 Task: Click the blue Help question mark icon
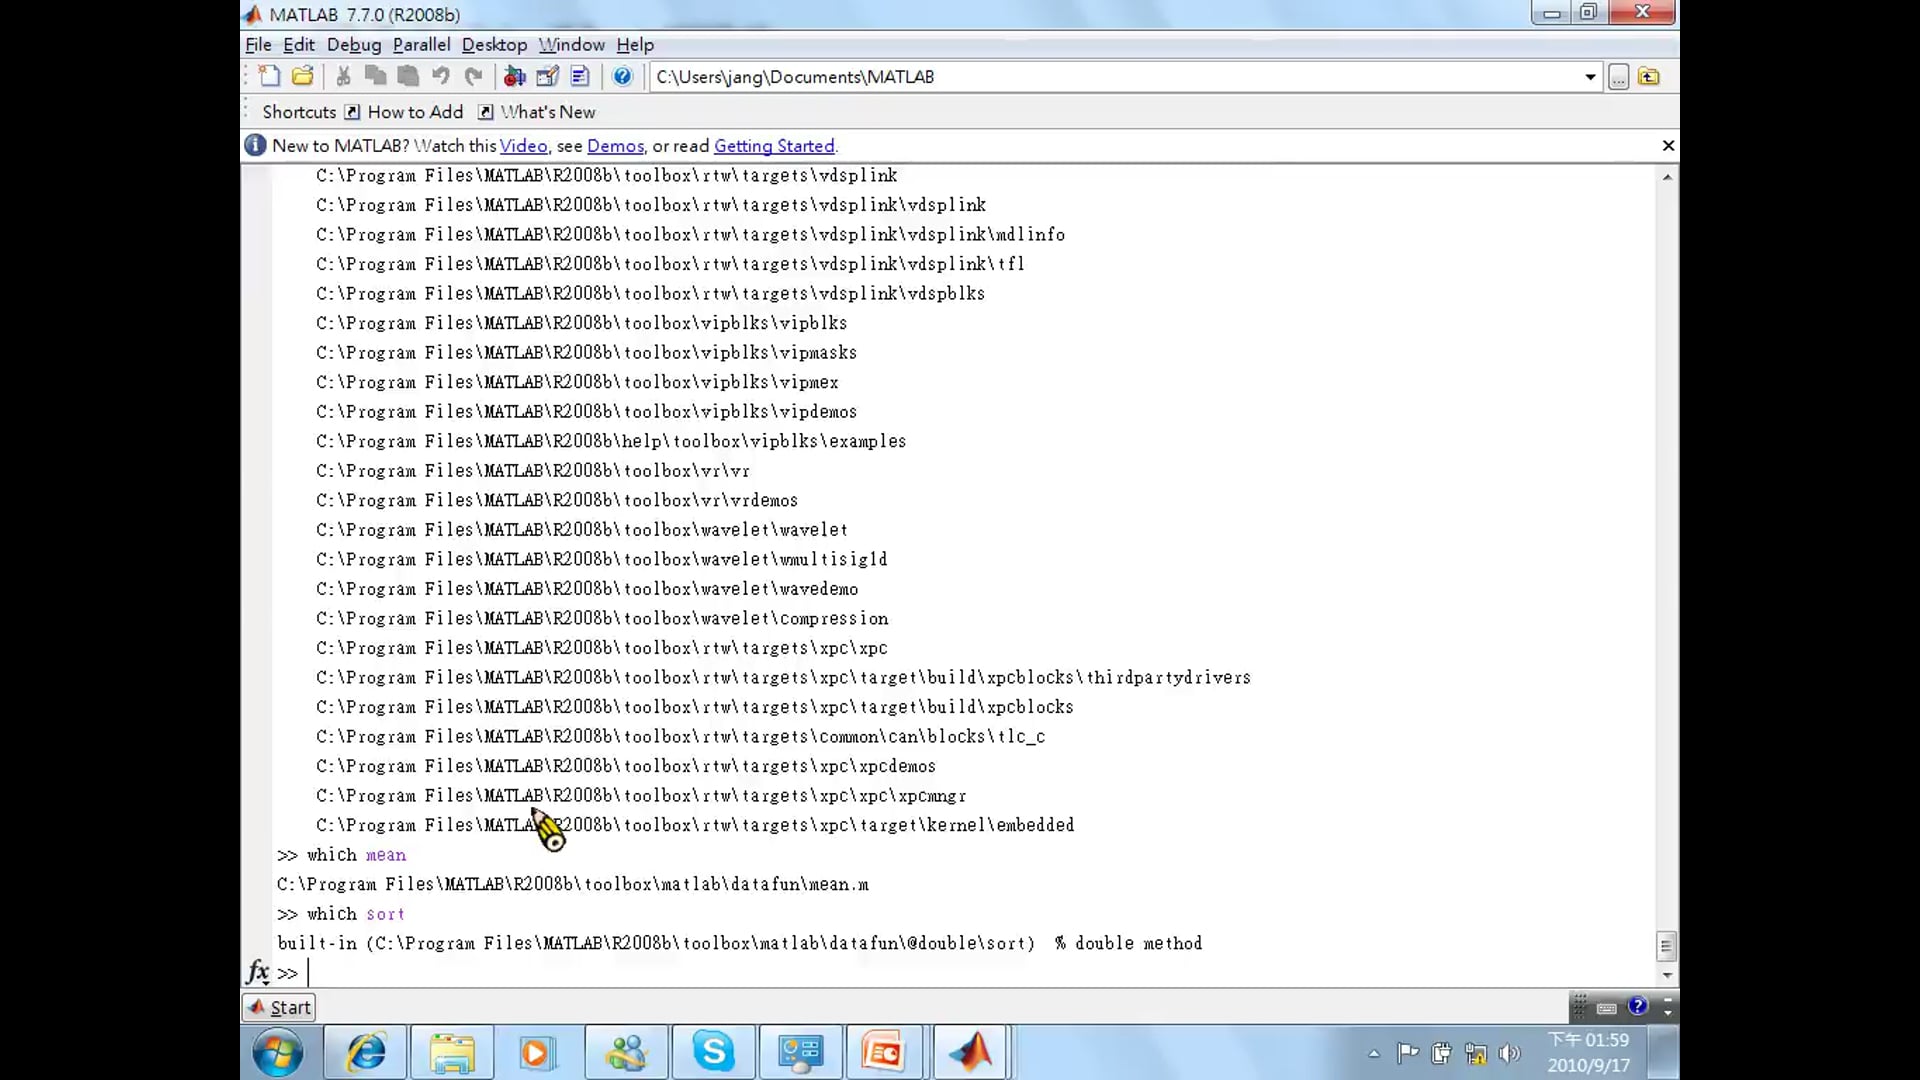pyautogui.click(x=622, y=76)
